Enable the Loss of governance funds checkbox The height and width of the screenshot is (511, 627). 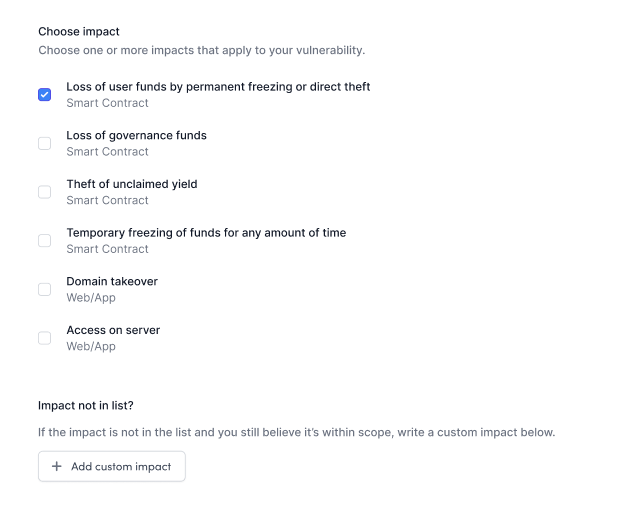coord(45,143)
